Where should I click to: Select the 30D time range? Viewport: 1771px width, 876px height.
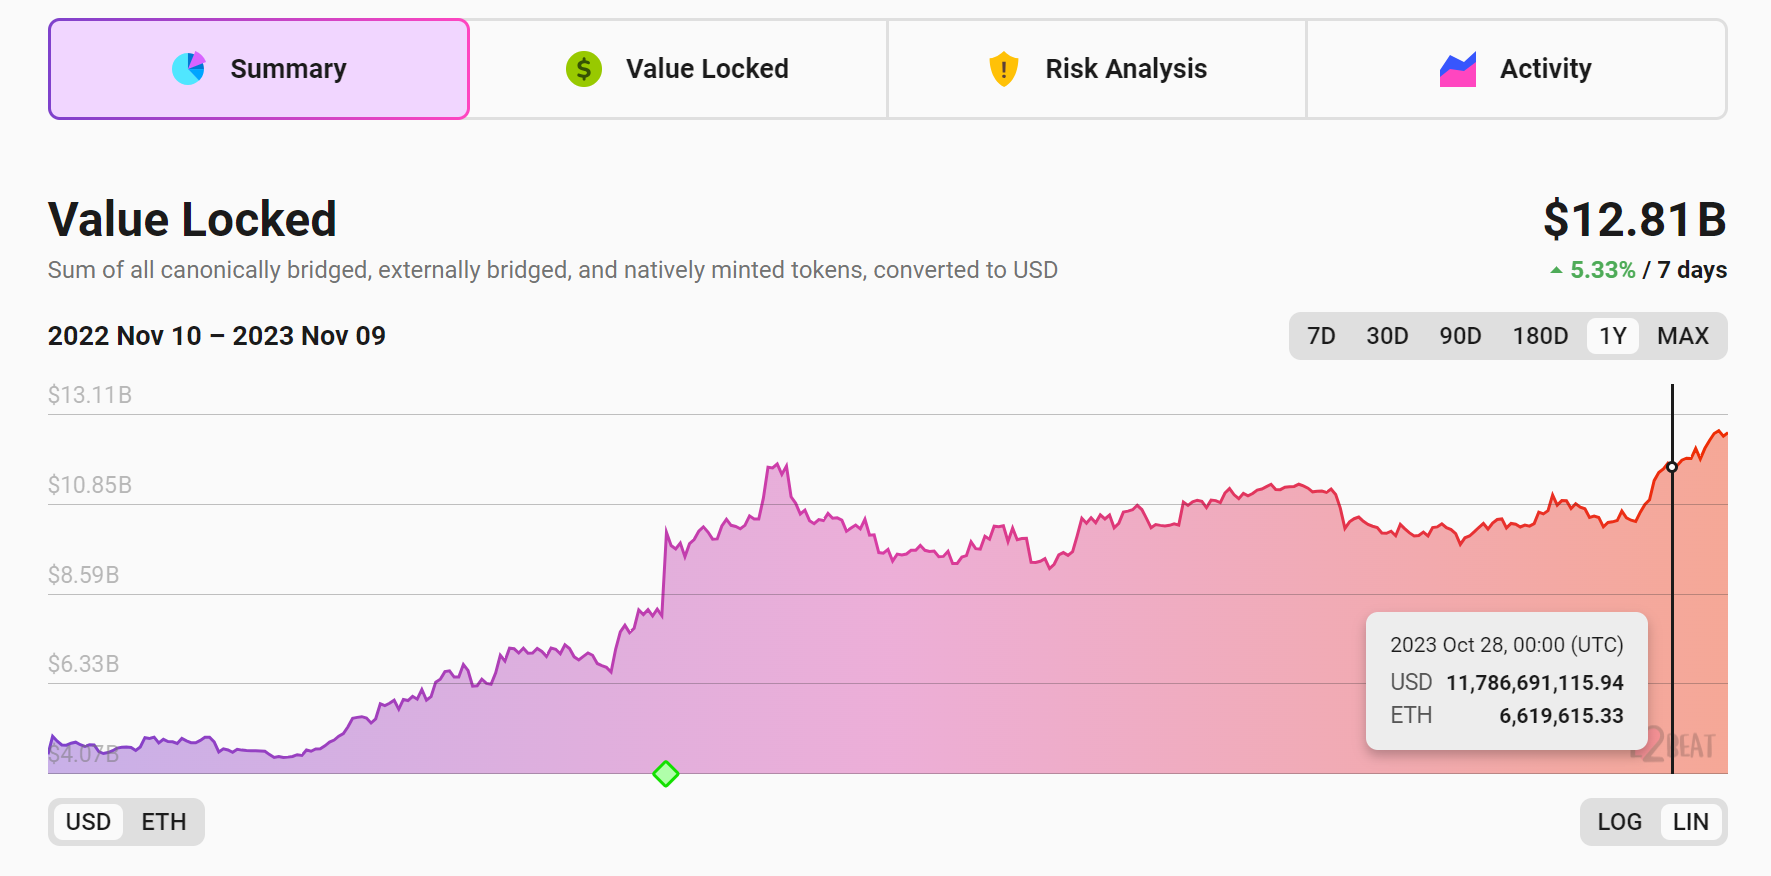pyautogui.click(x=1387, y=336)
